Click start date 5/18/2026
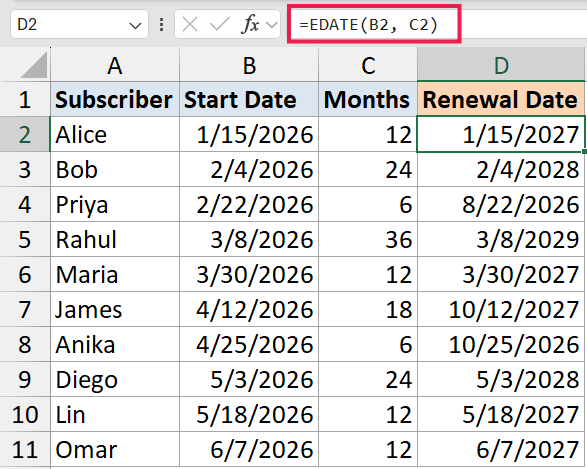This screenshot has height=469, width=587. point(249,414)
